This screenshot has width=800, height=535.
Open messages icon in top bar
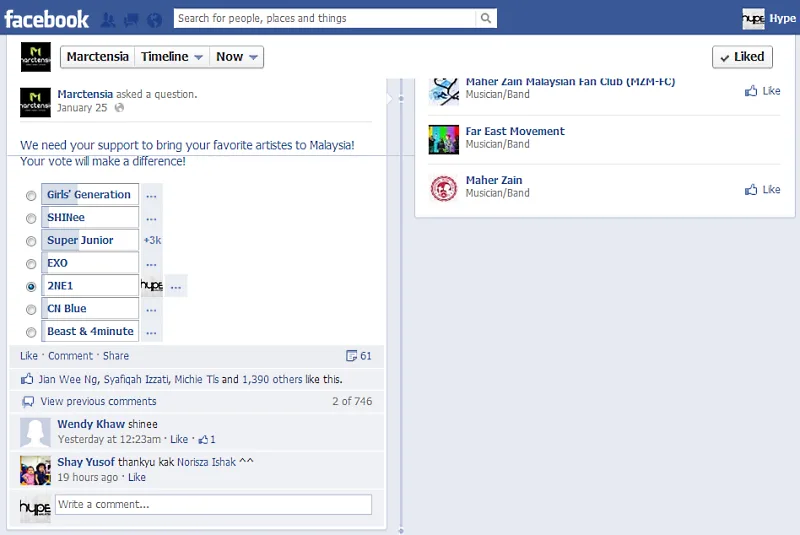[x=131, y=19]
